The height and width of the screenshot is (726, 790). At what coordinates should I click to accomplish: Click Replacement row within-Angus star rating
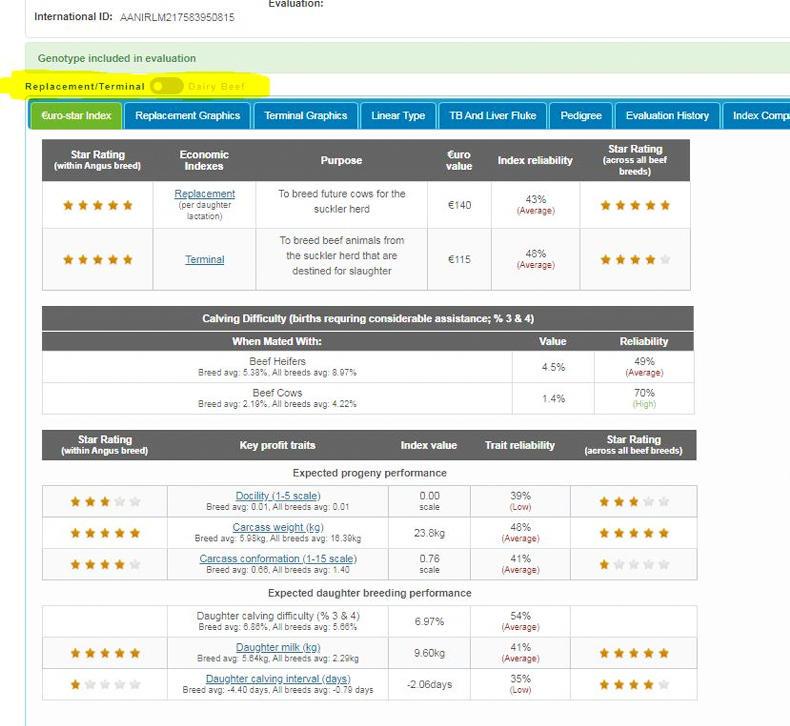[x=97, y=205]
